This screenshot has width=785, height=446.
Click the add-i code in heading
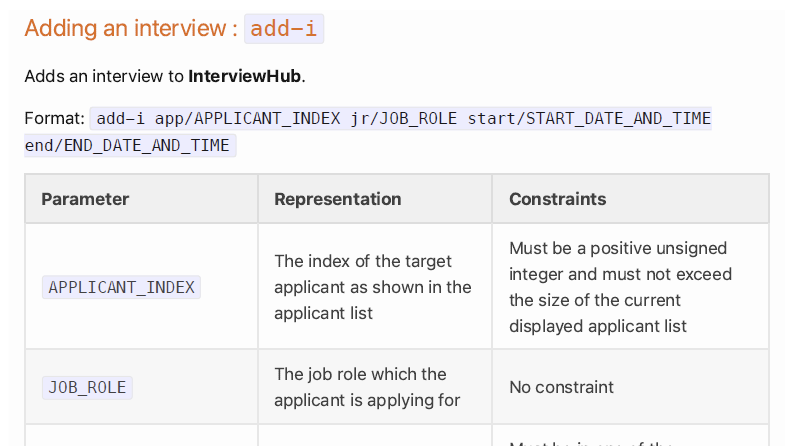point(284,29)
